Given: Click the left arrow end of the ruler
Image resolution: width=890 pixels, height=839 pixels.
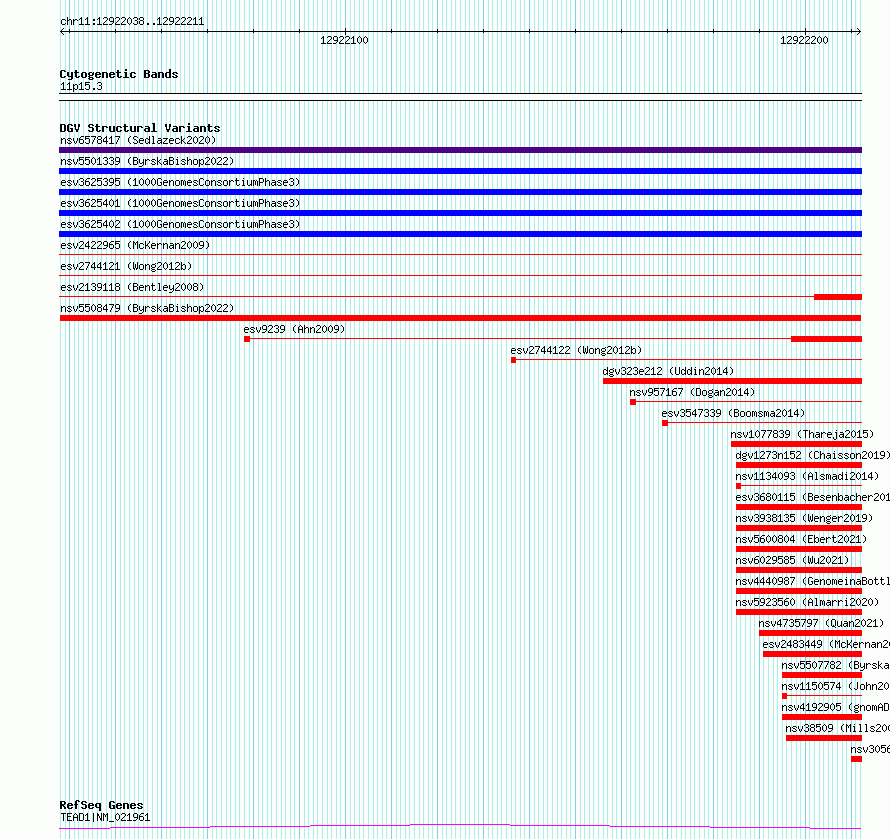Looking at the screenshot, I should click(63, 32).
